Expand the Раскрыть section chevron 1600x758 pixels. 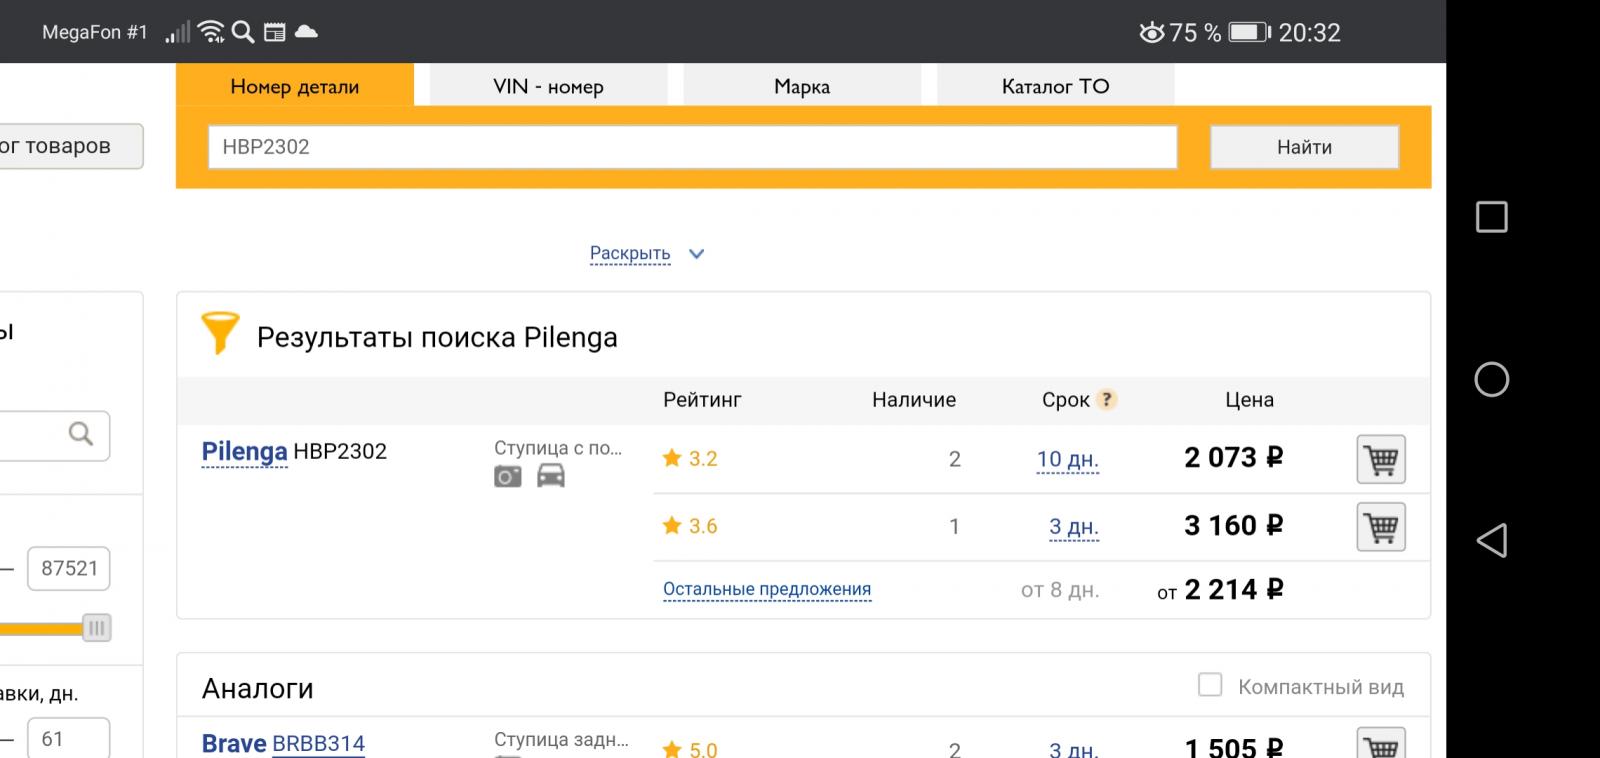697,254
